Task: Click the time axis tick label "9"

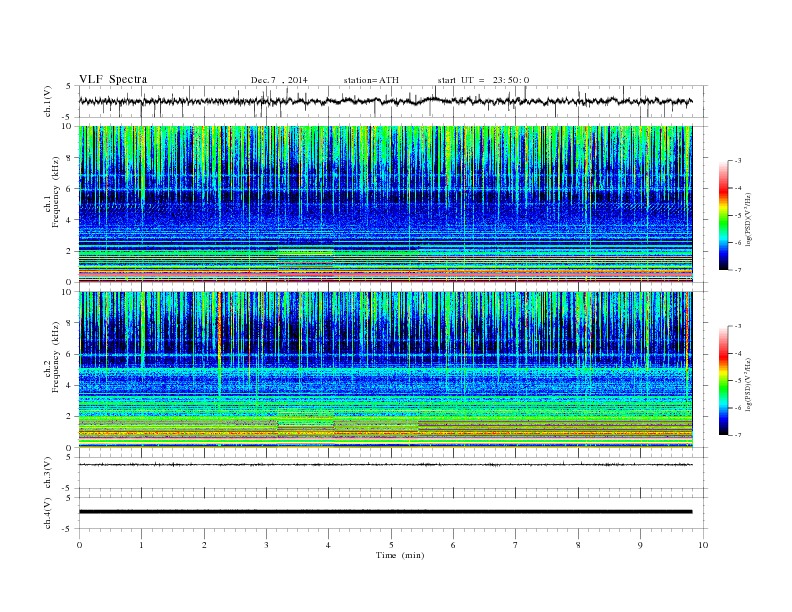Action: tap(640, 545)
